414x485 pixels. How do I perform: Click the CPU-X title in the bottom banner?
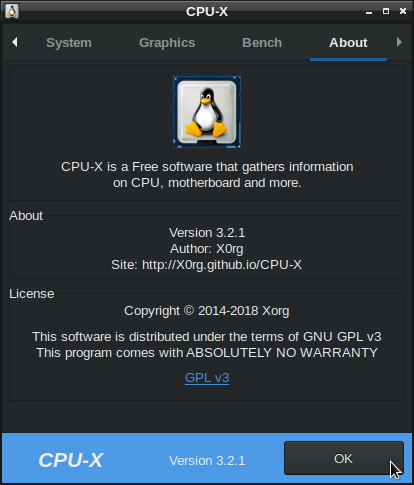click(71, 460)
